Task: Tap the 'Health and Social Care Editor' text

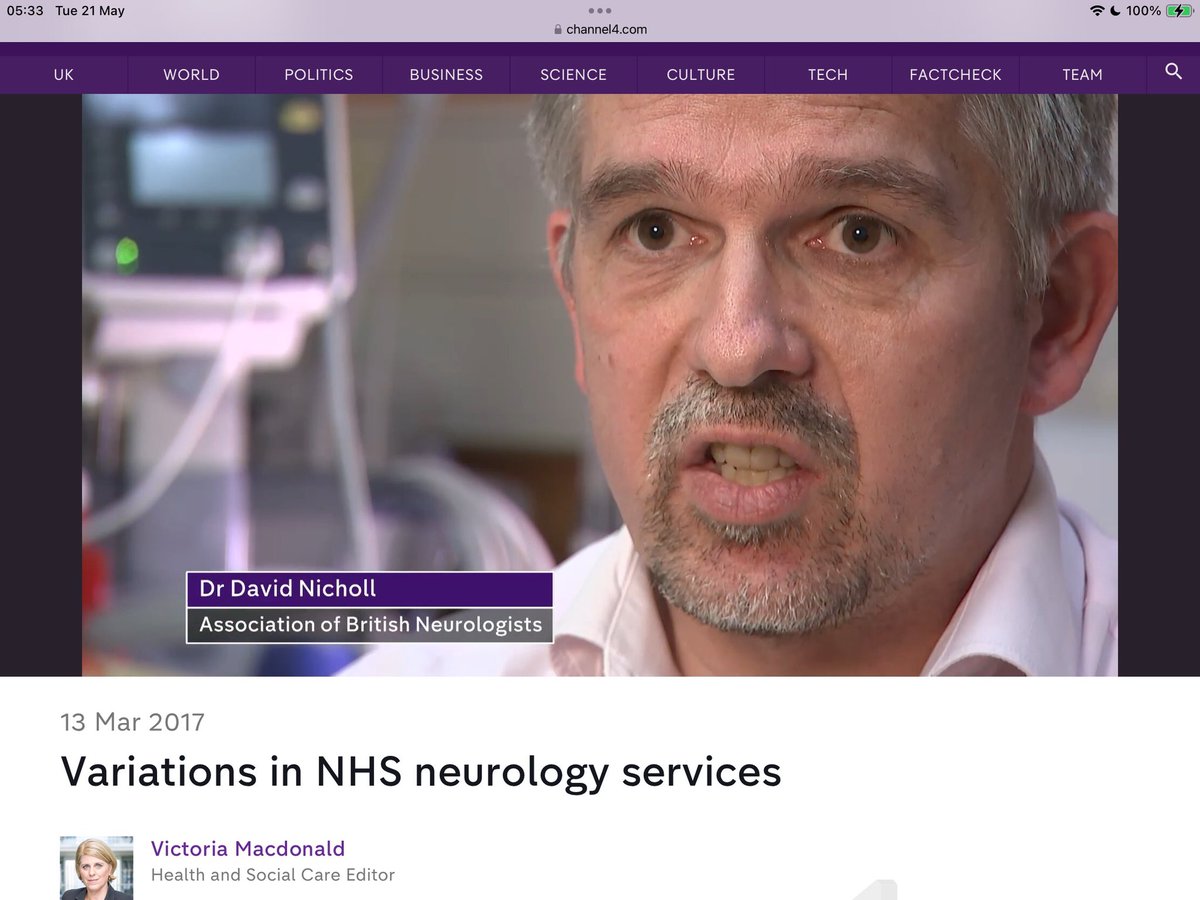Action: tap(273, 875)
